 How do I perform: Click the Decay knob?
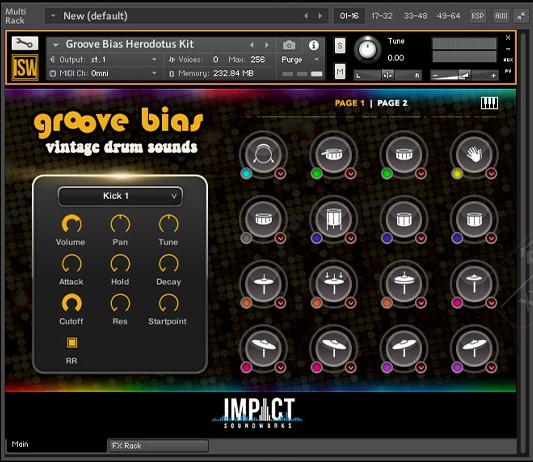coord(169,264)
